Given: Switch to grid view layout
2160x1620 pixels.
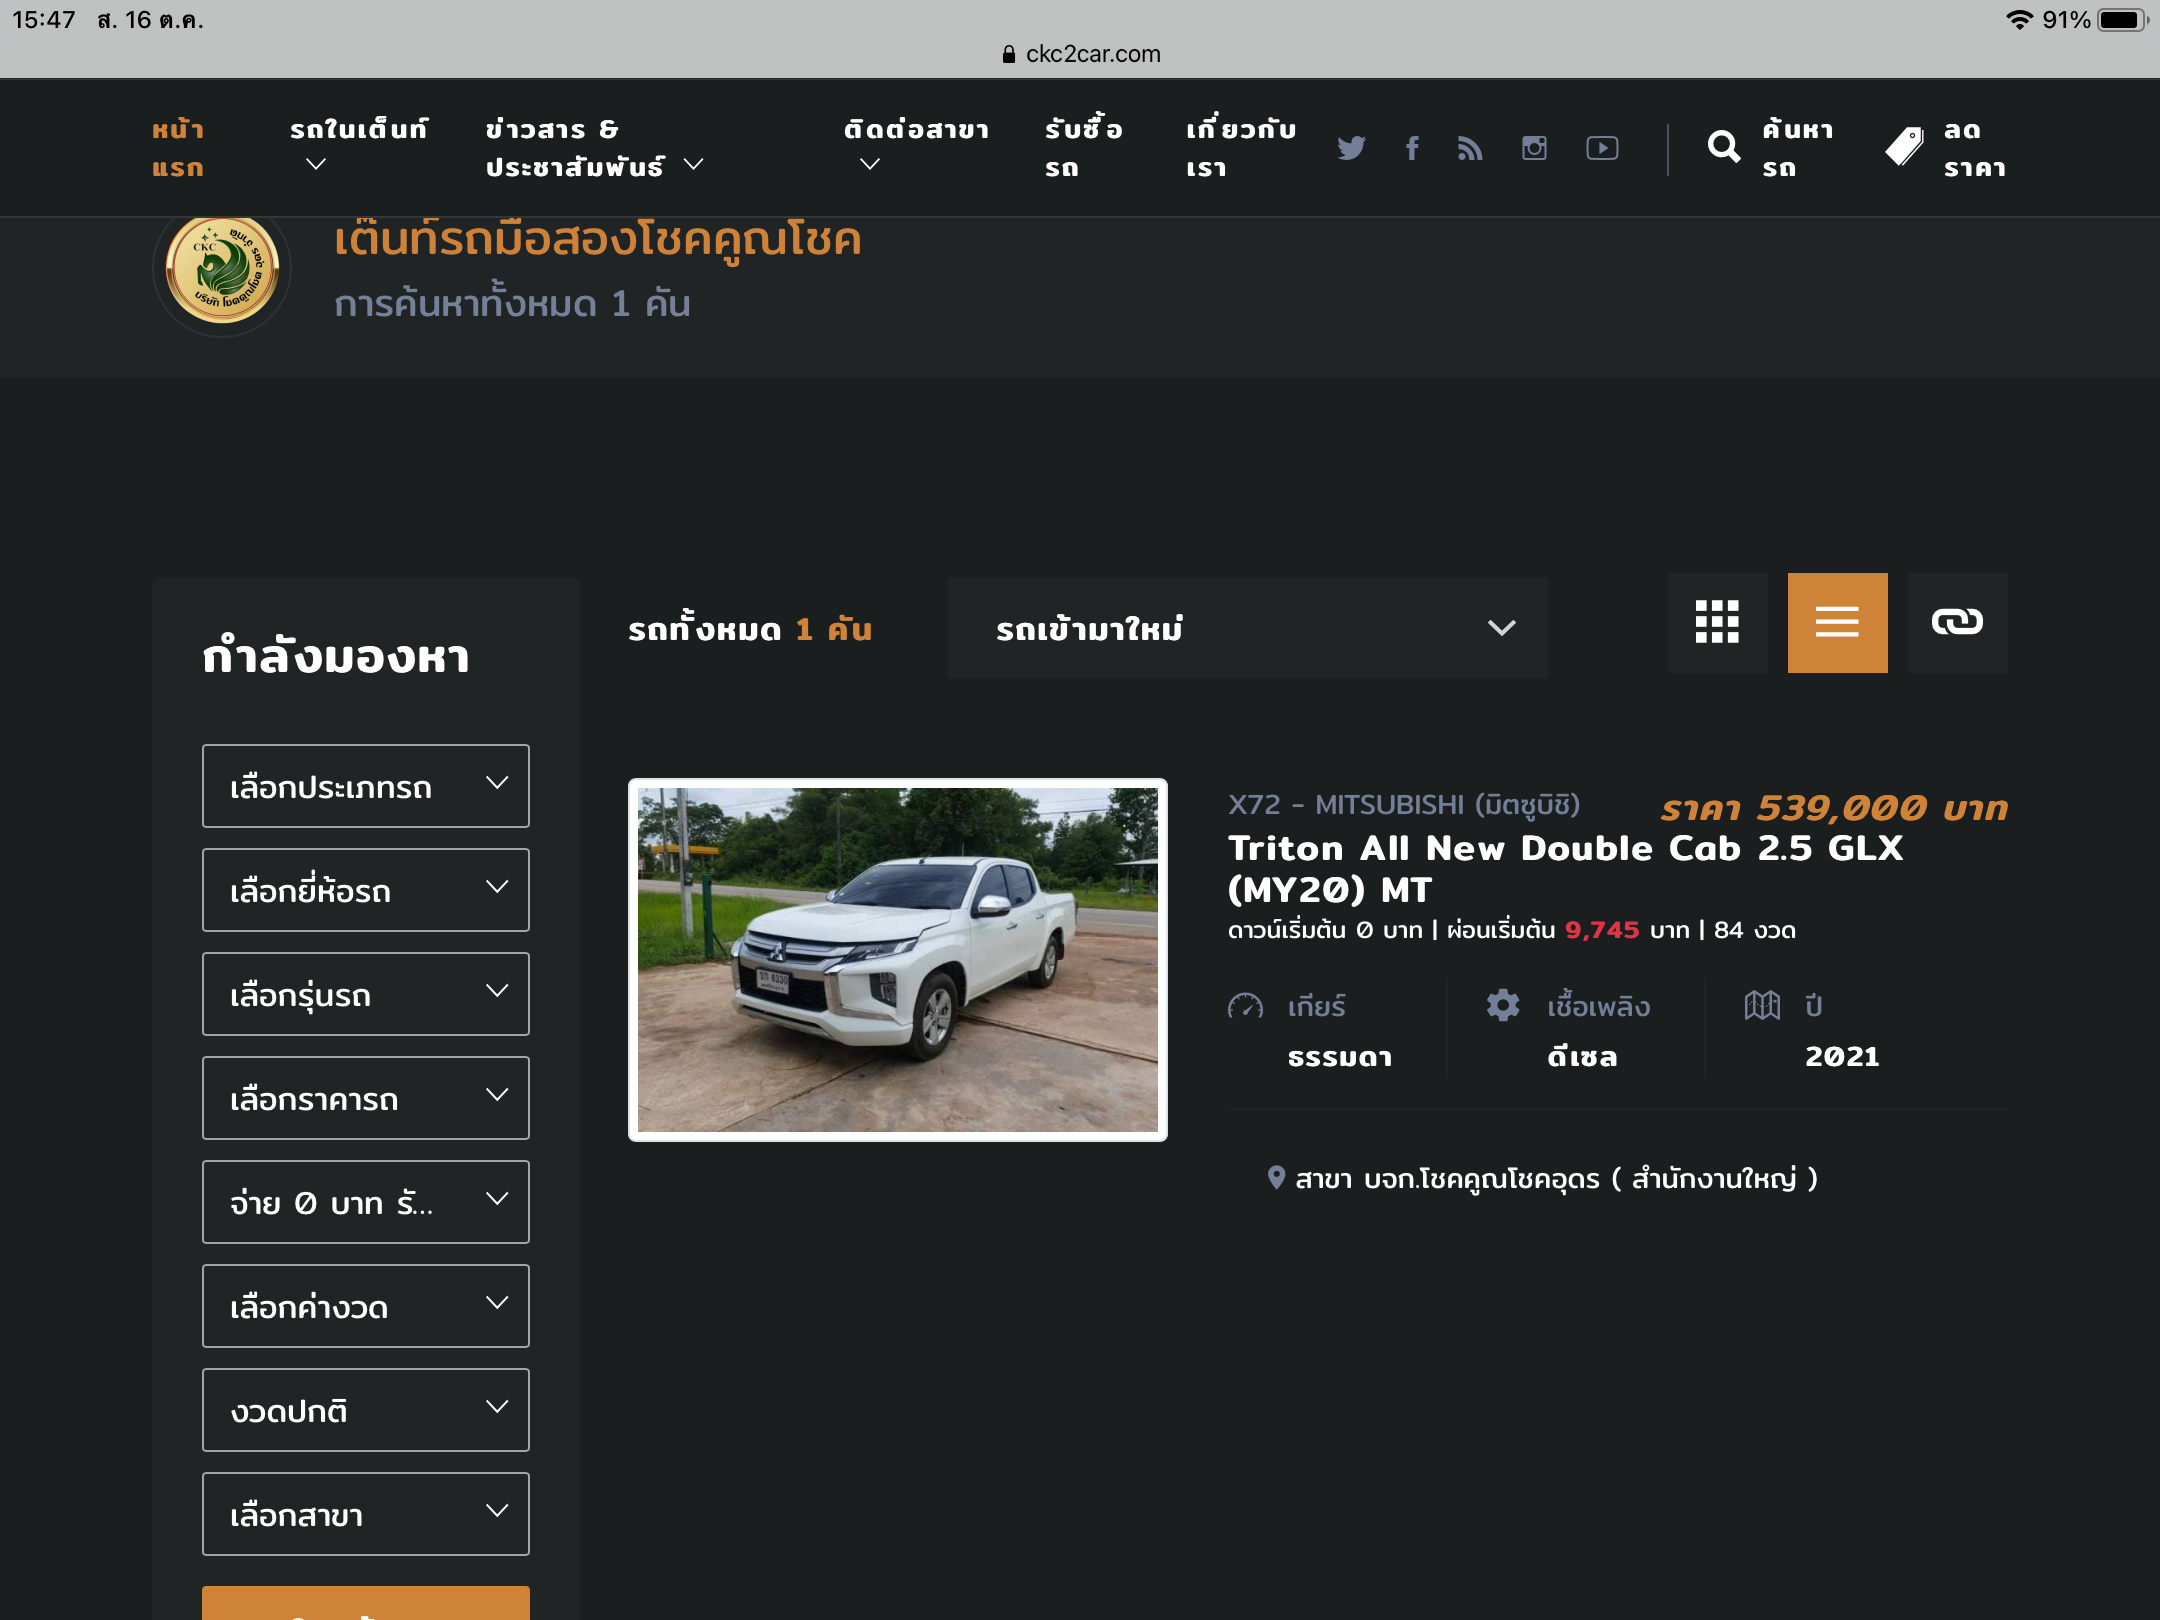Looking at the screenshot, I should pos(1717,622).
